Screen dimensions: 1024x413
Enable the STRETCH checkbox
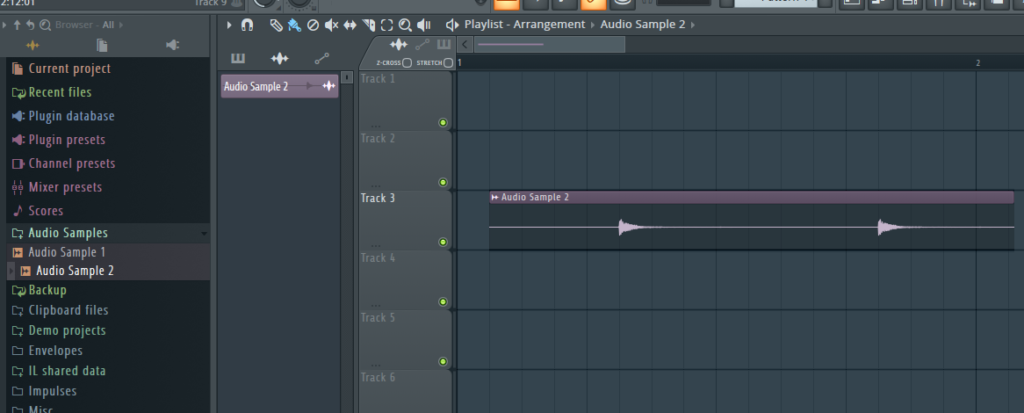(x=448, y=63)
